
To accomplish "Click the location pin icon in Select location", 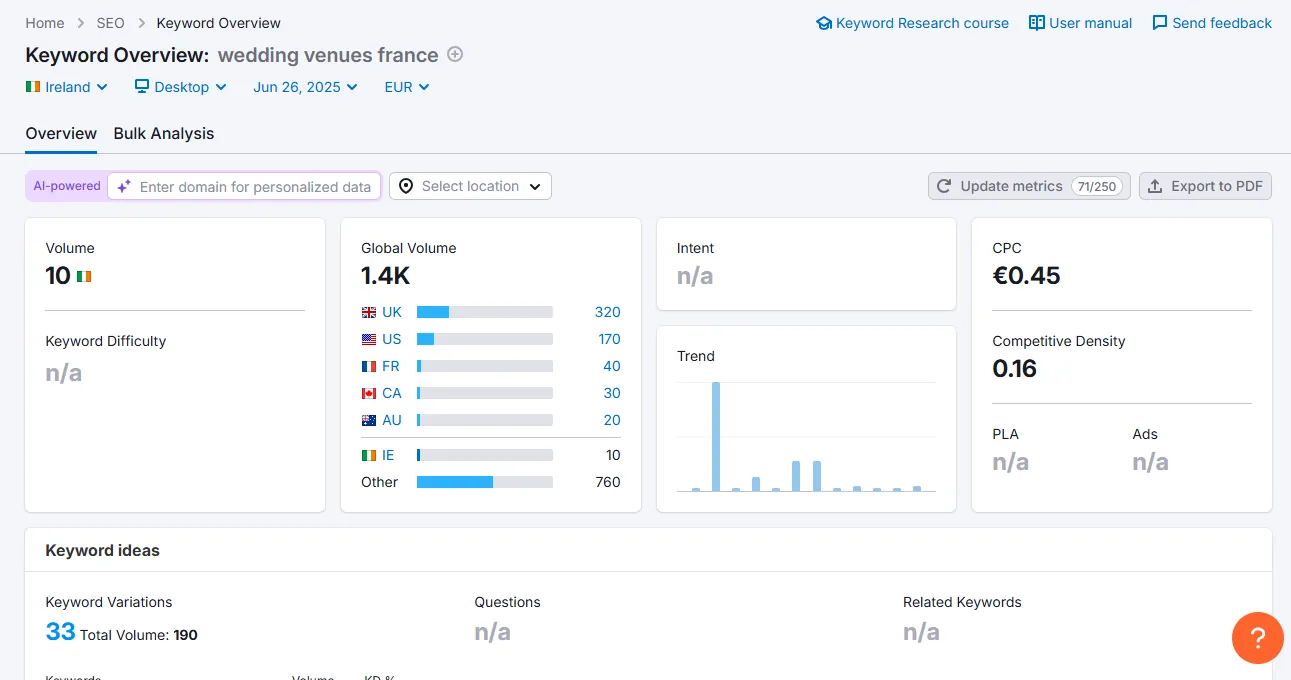I will tap(406, 186).
